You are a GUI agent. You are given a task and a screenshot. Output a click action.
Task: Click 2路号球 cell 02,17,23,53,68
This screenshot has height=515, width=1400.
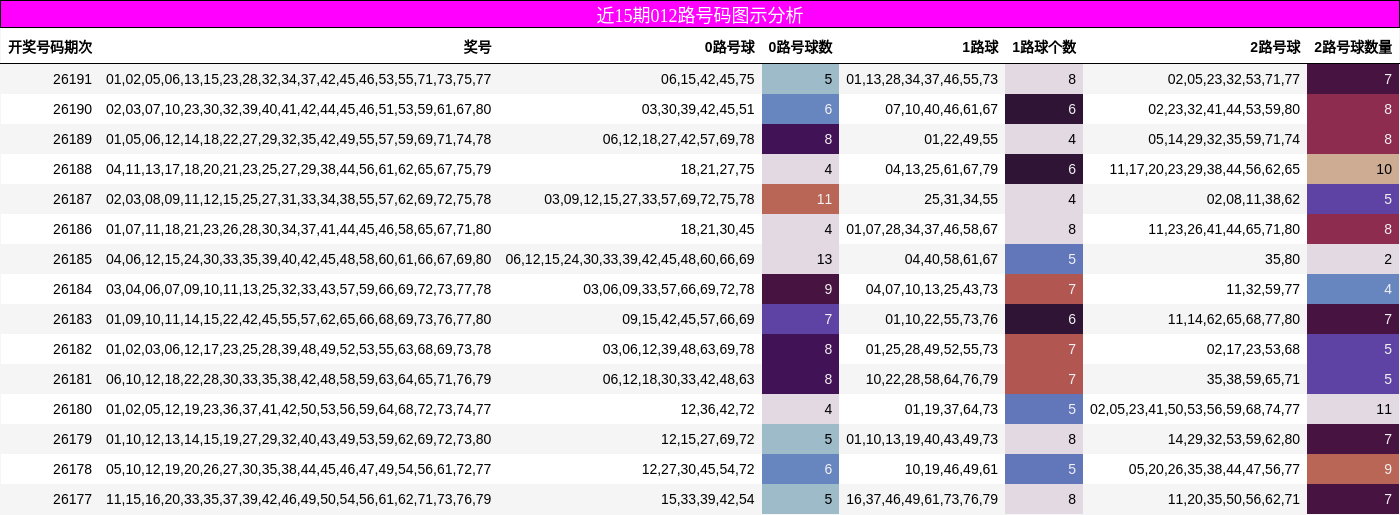pos(1253,349)
